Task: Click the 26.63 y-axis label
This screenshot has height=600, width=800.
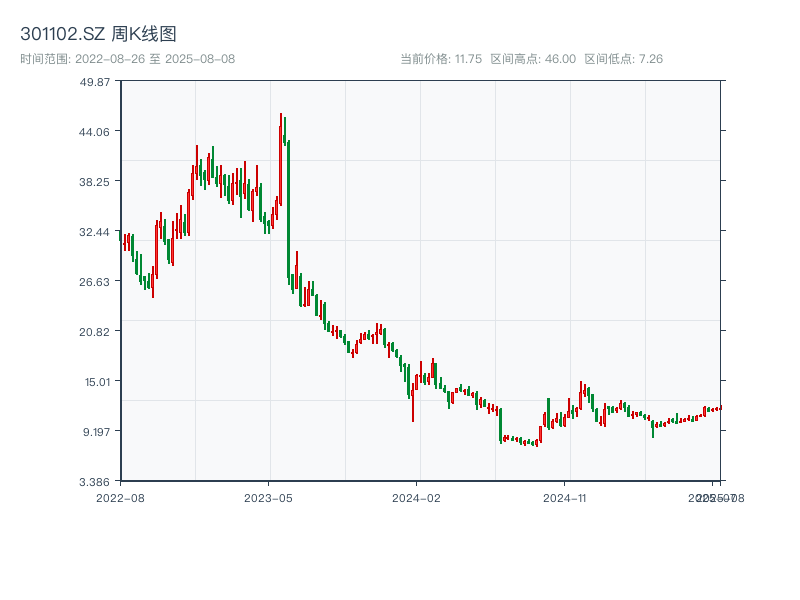Action: coord(96,281)
